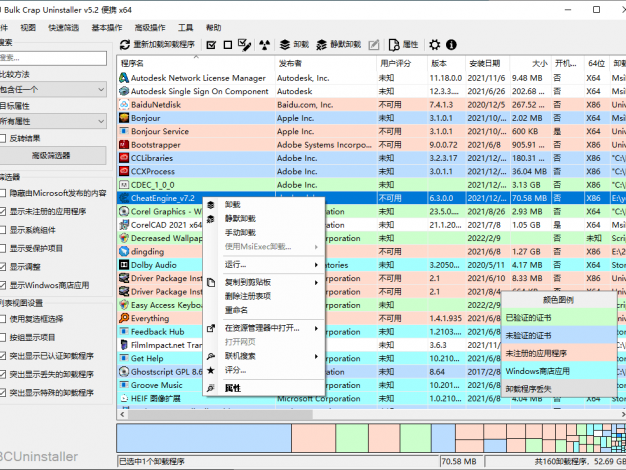The width and height of the screenshot is (626, 470).
Task: Expand the 运行 submenu in context menu
Action: coord(316,265)
